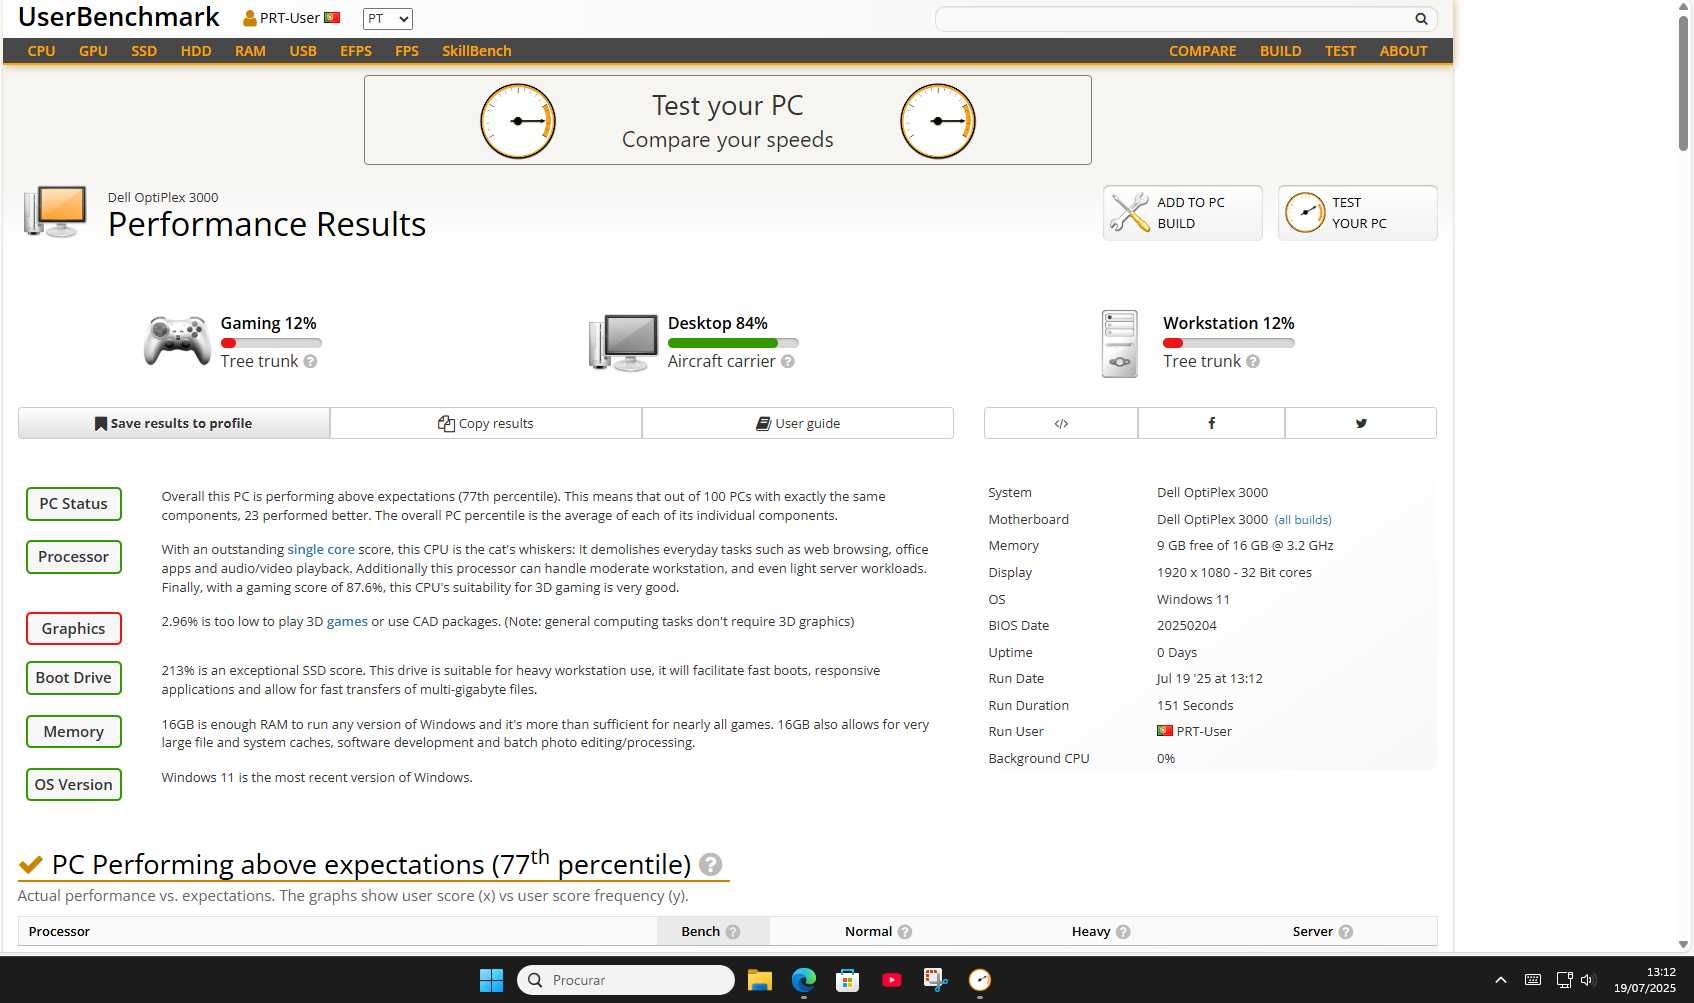Go to ABOUT page
The width and height of the screenshot is (1694, 1003).
click(x=1404, y=51)
